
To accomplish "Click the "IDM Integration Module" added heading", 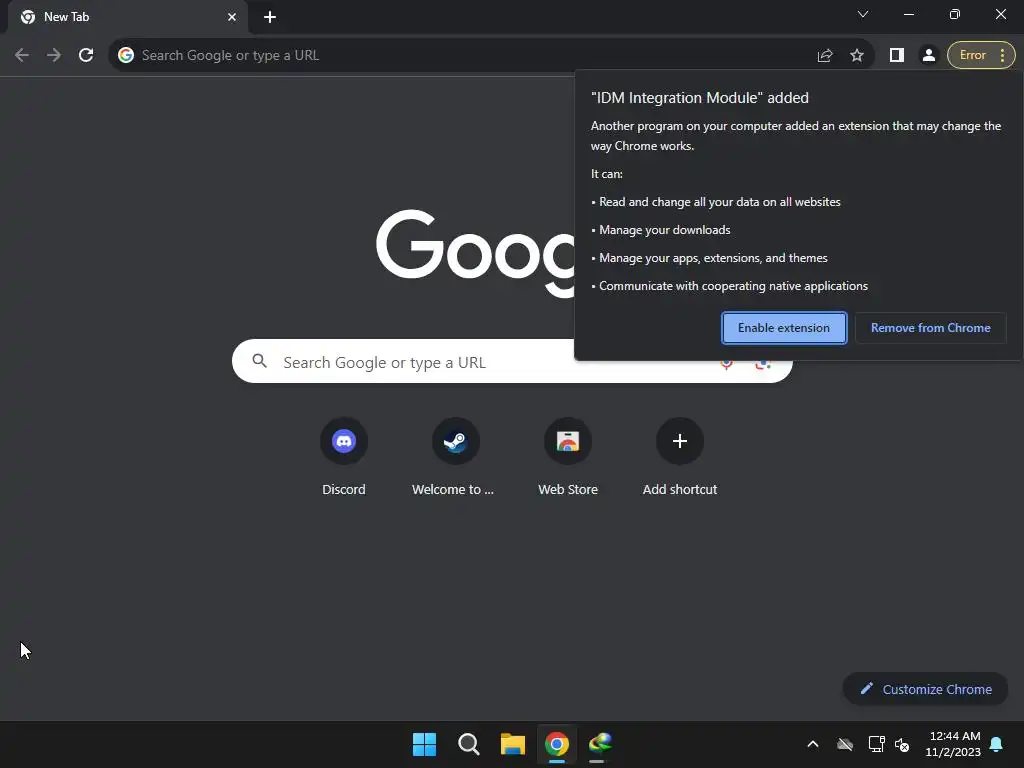I will point(699,98).
